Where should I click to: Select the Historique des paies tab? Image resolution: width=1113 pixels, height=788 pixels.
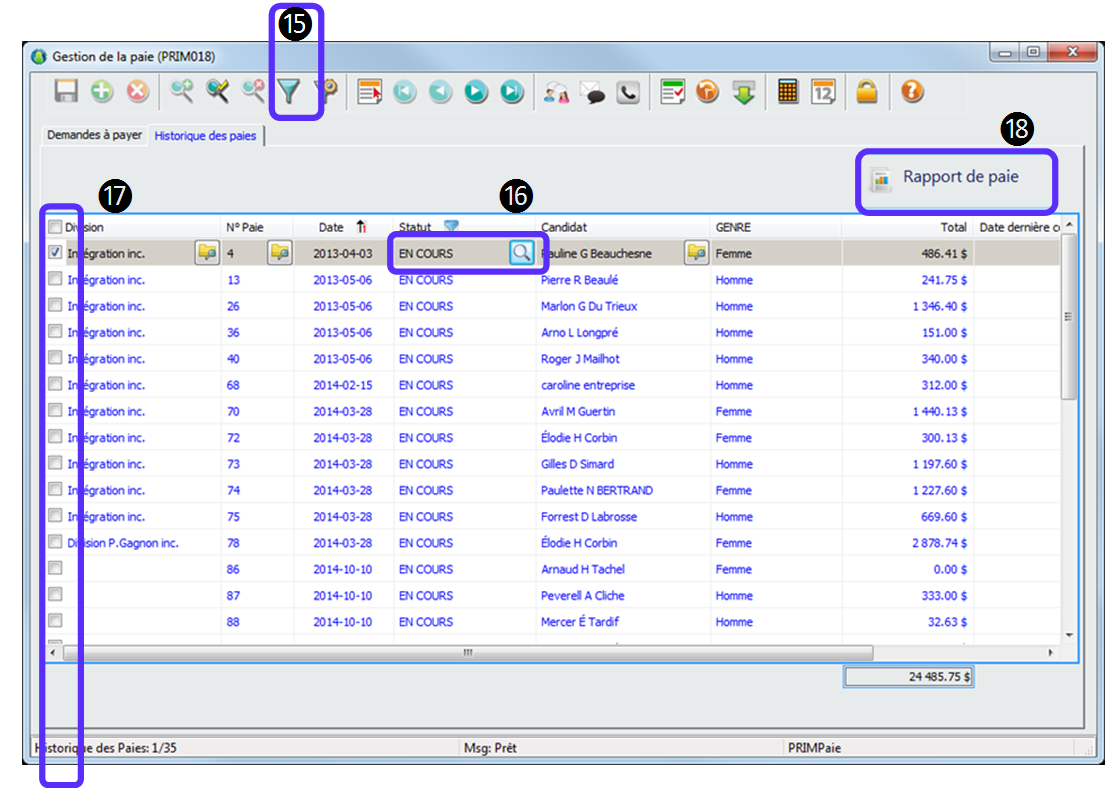205,135
